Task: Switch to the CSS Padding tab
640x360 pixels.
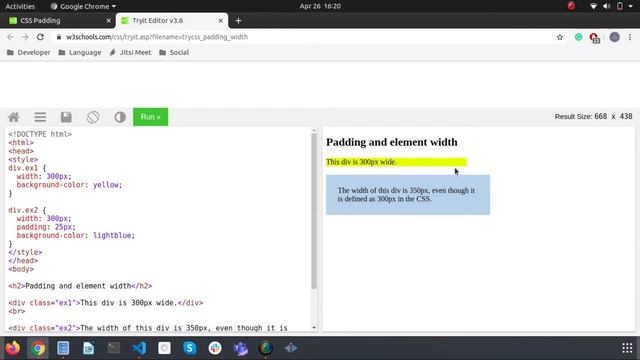Action: pyautogui.click(x=57, y=20)
